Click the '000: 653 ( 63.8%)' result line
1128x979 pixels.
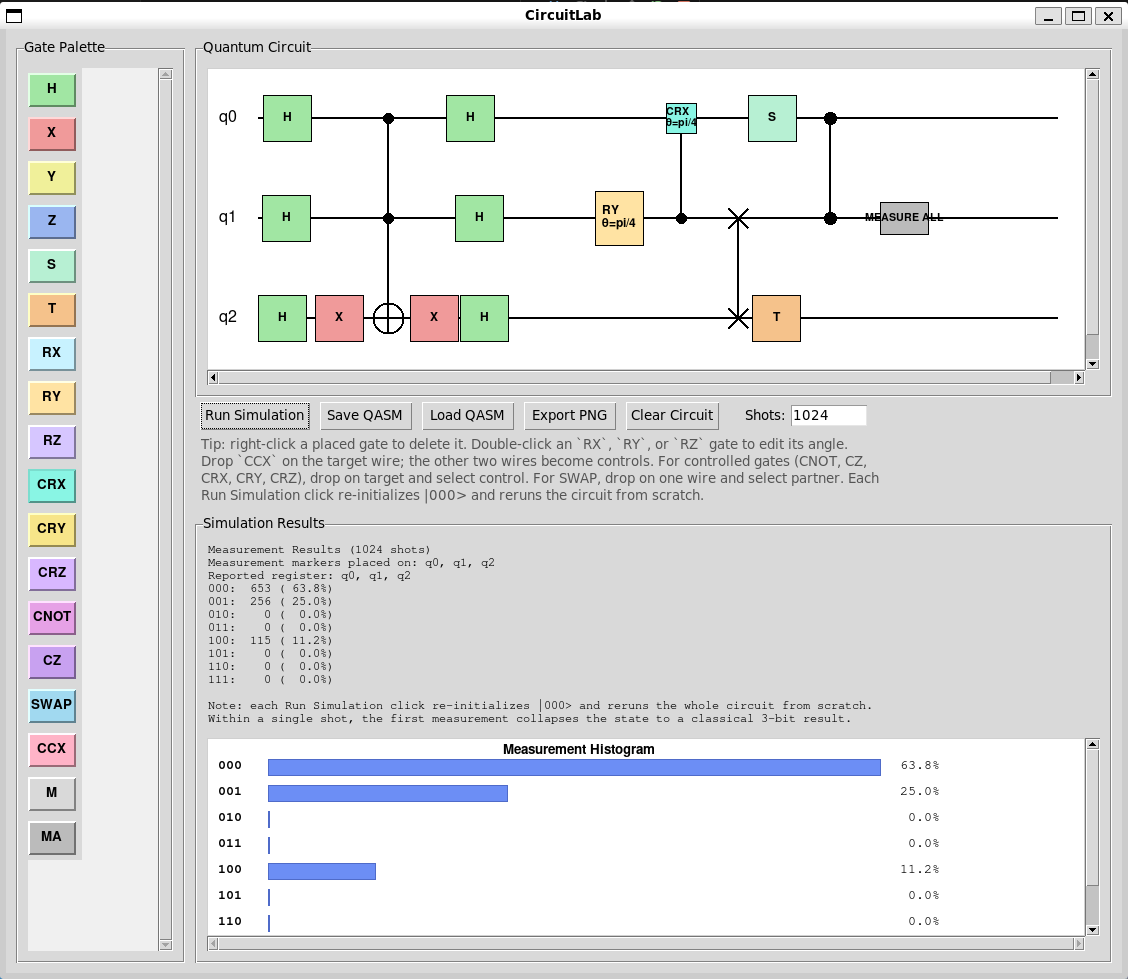pyautogui.click(x=270, y=588)
